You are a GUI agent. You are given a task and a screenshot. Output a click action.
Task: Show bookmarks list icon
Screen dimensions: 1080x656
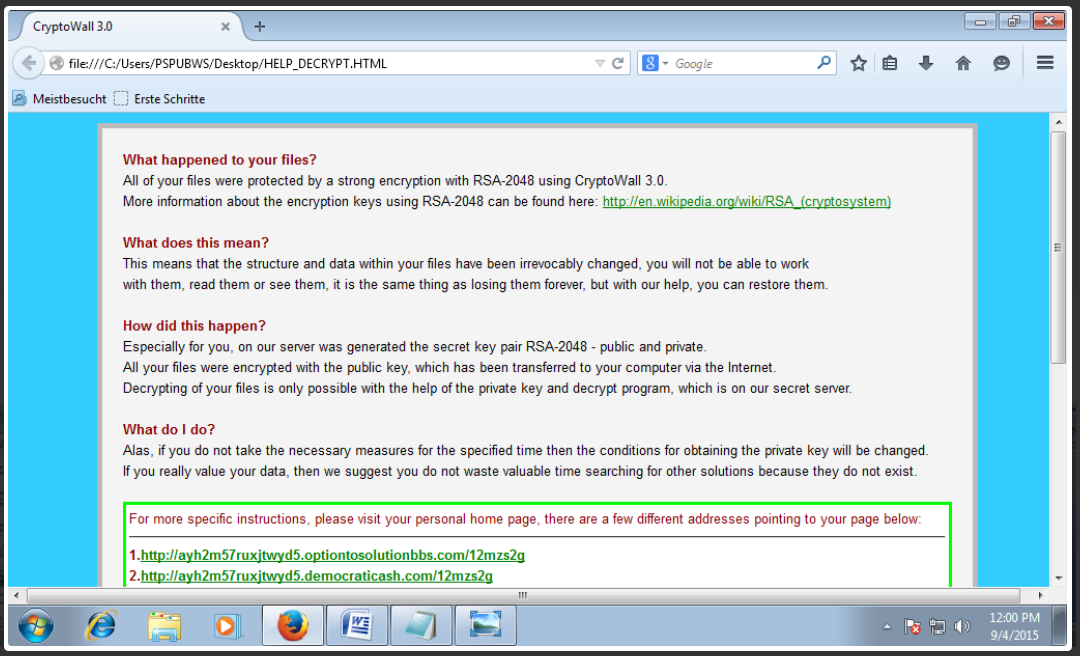[x=890, y=63]
